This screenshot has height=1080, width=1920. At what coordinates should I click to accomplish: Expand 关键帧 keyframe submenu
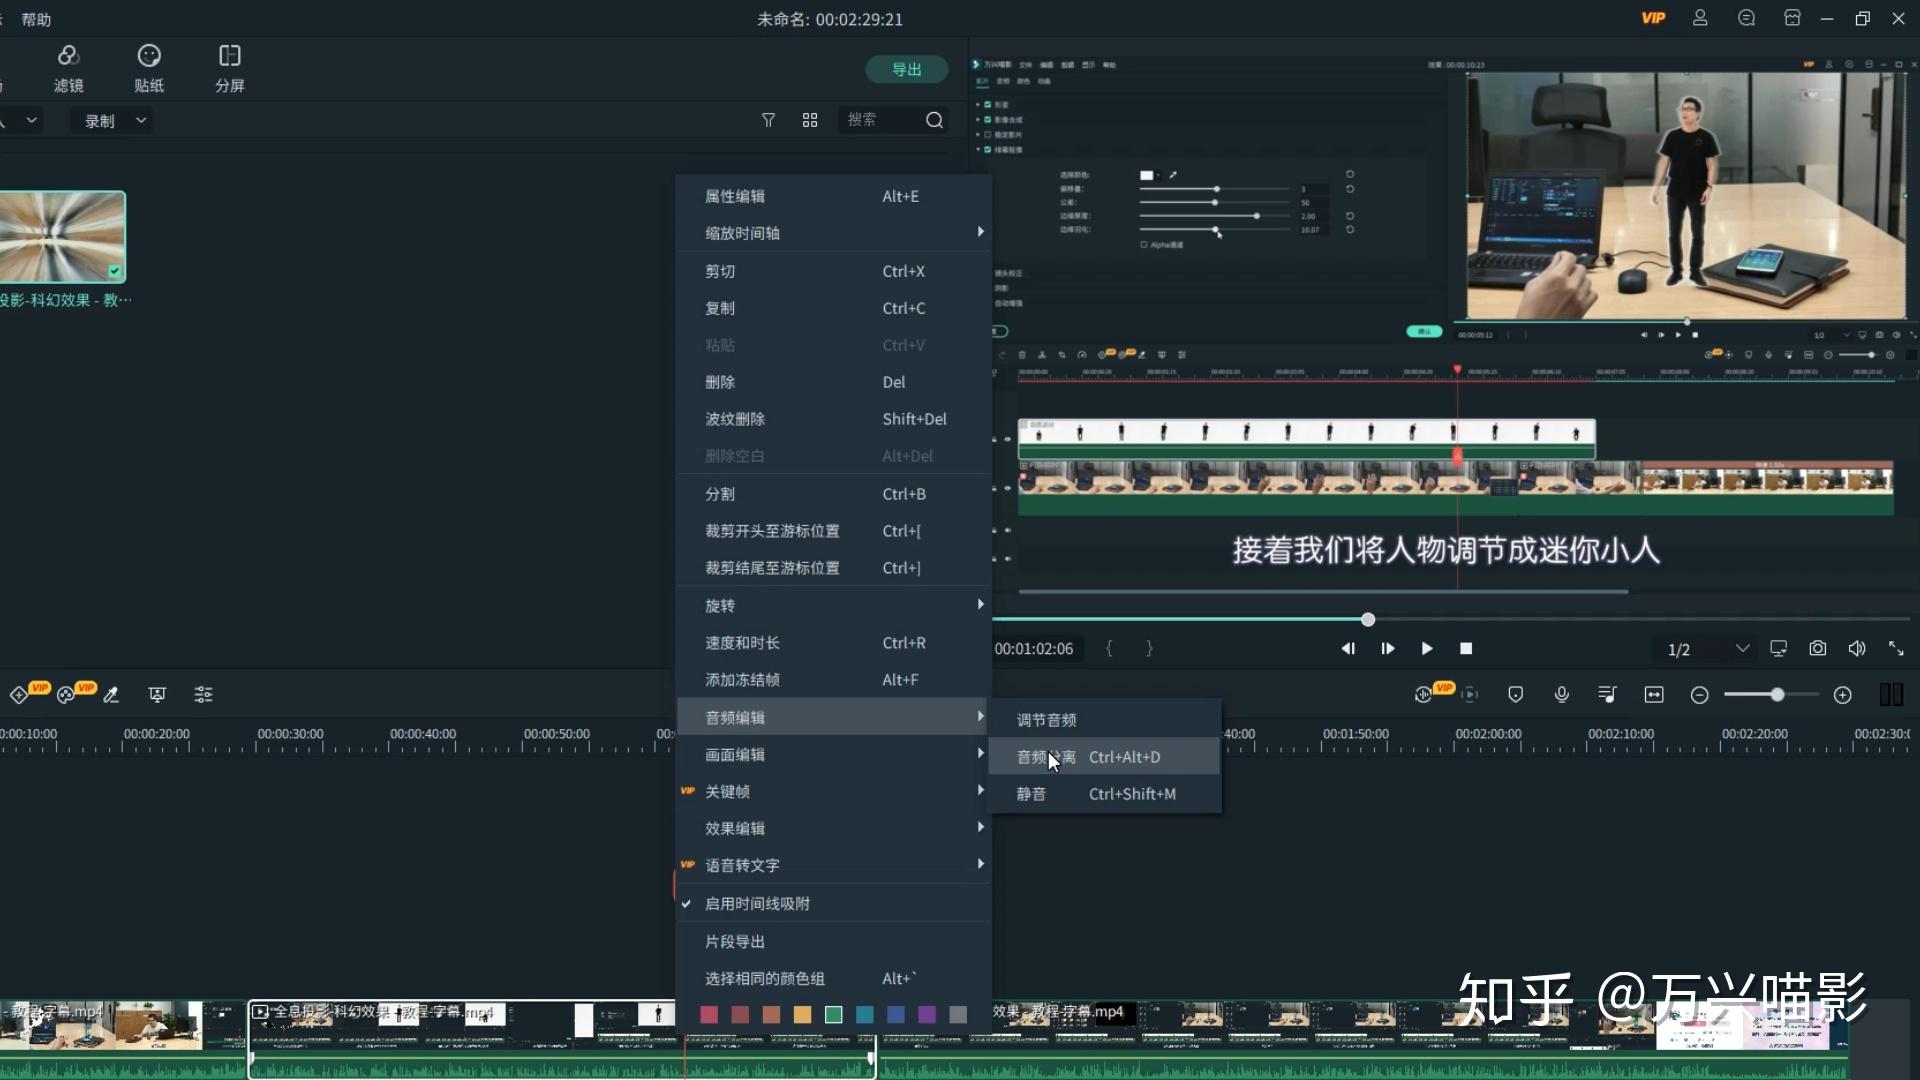[834, 791]
